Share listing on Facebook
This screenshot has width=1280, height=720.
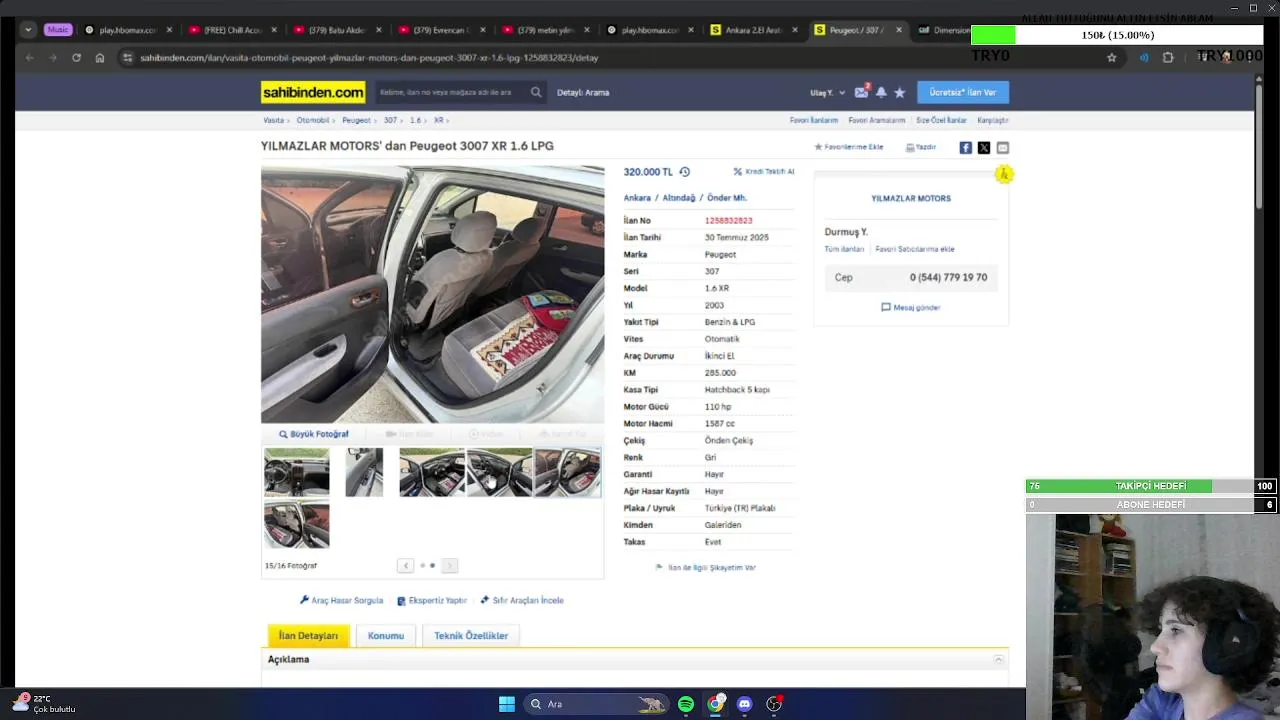pyautogui.click(x=965, y=147)
